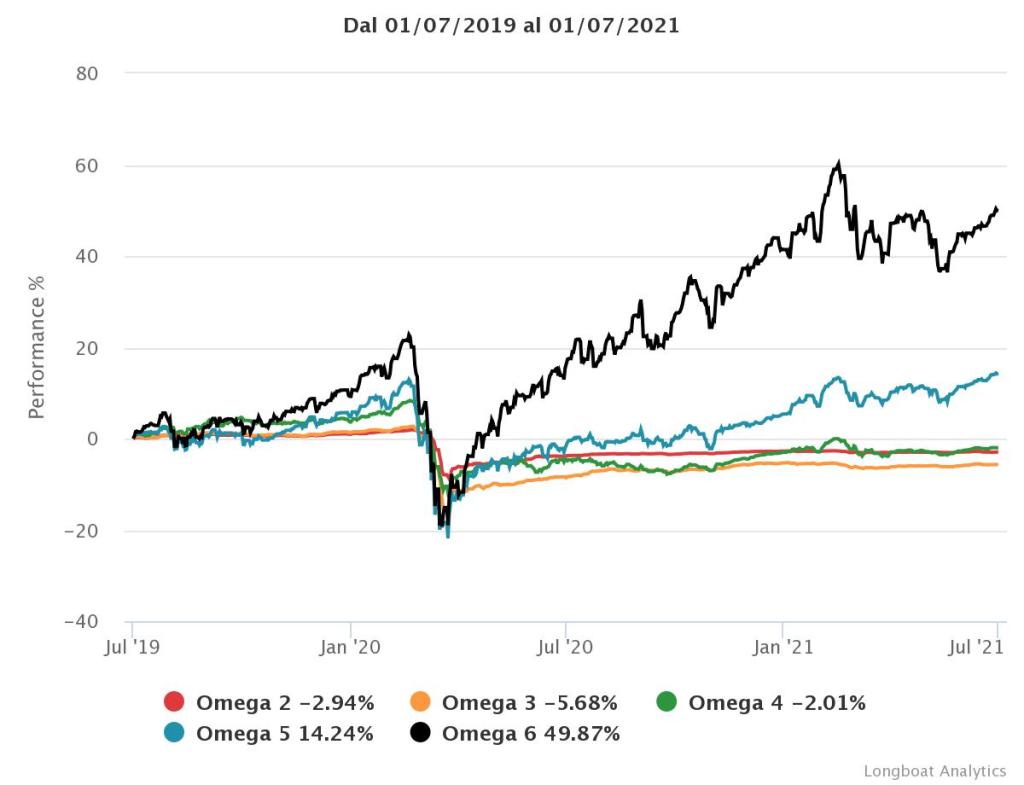Click the Performance % axis title
This screenshot has height=785, width=1024.
pos(37,348)
